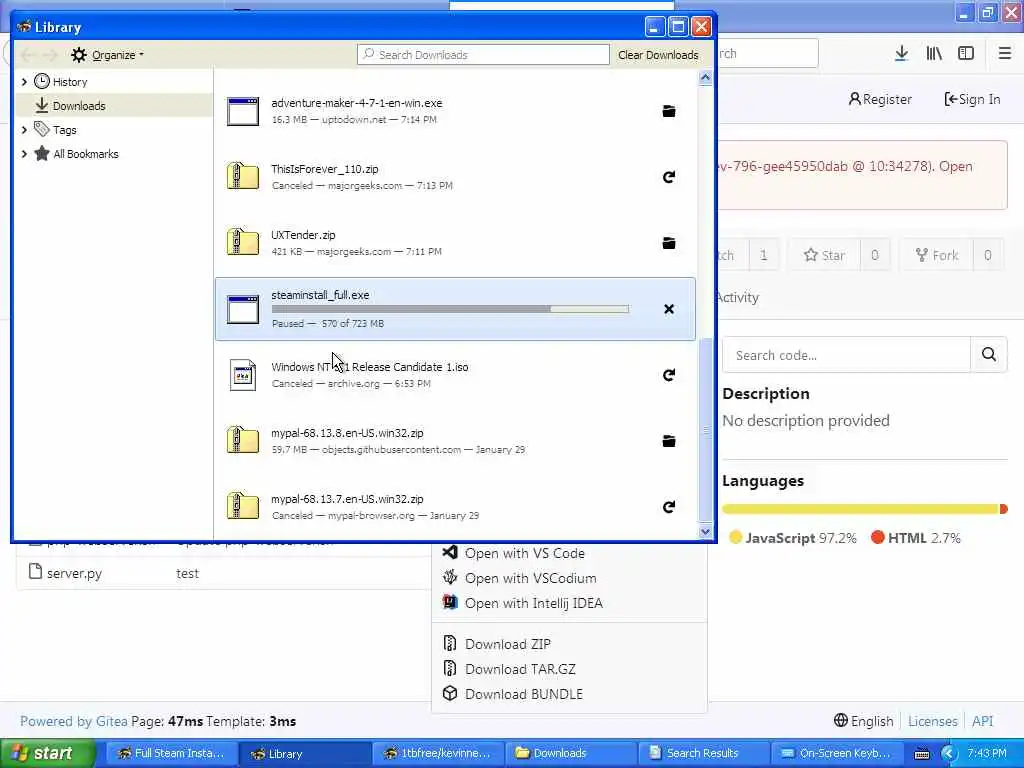Click the Powered by Gitea link
The height and width of the screenshot is (768, 1024).
tap(74, 721)
